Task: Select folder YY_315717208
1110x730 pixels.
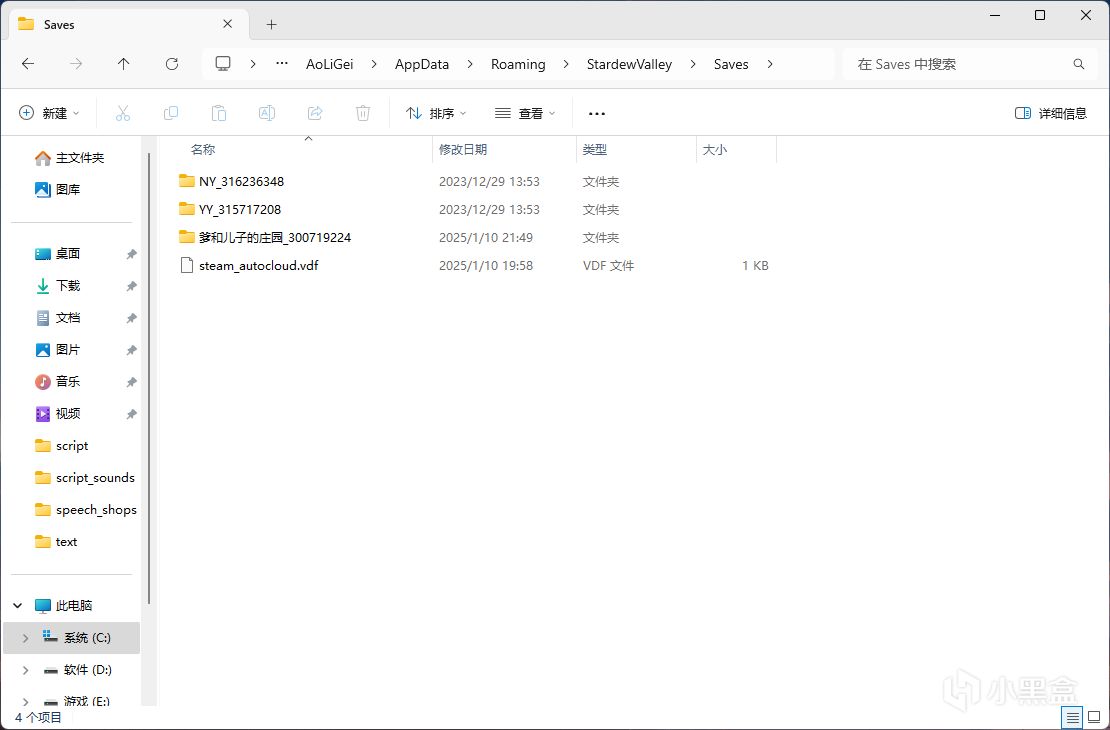Action: pyautogui.click(x=240, y=210)
